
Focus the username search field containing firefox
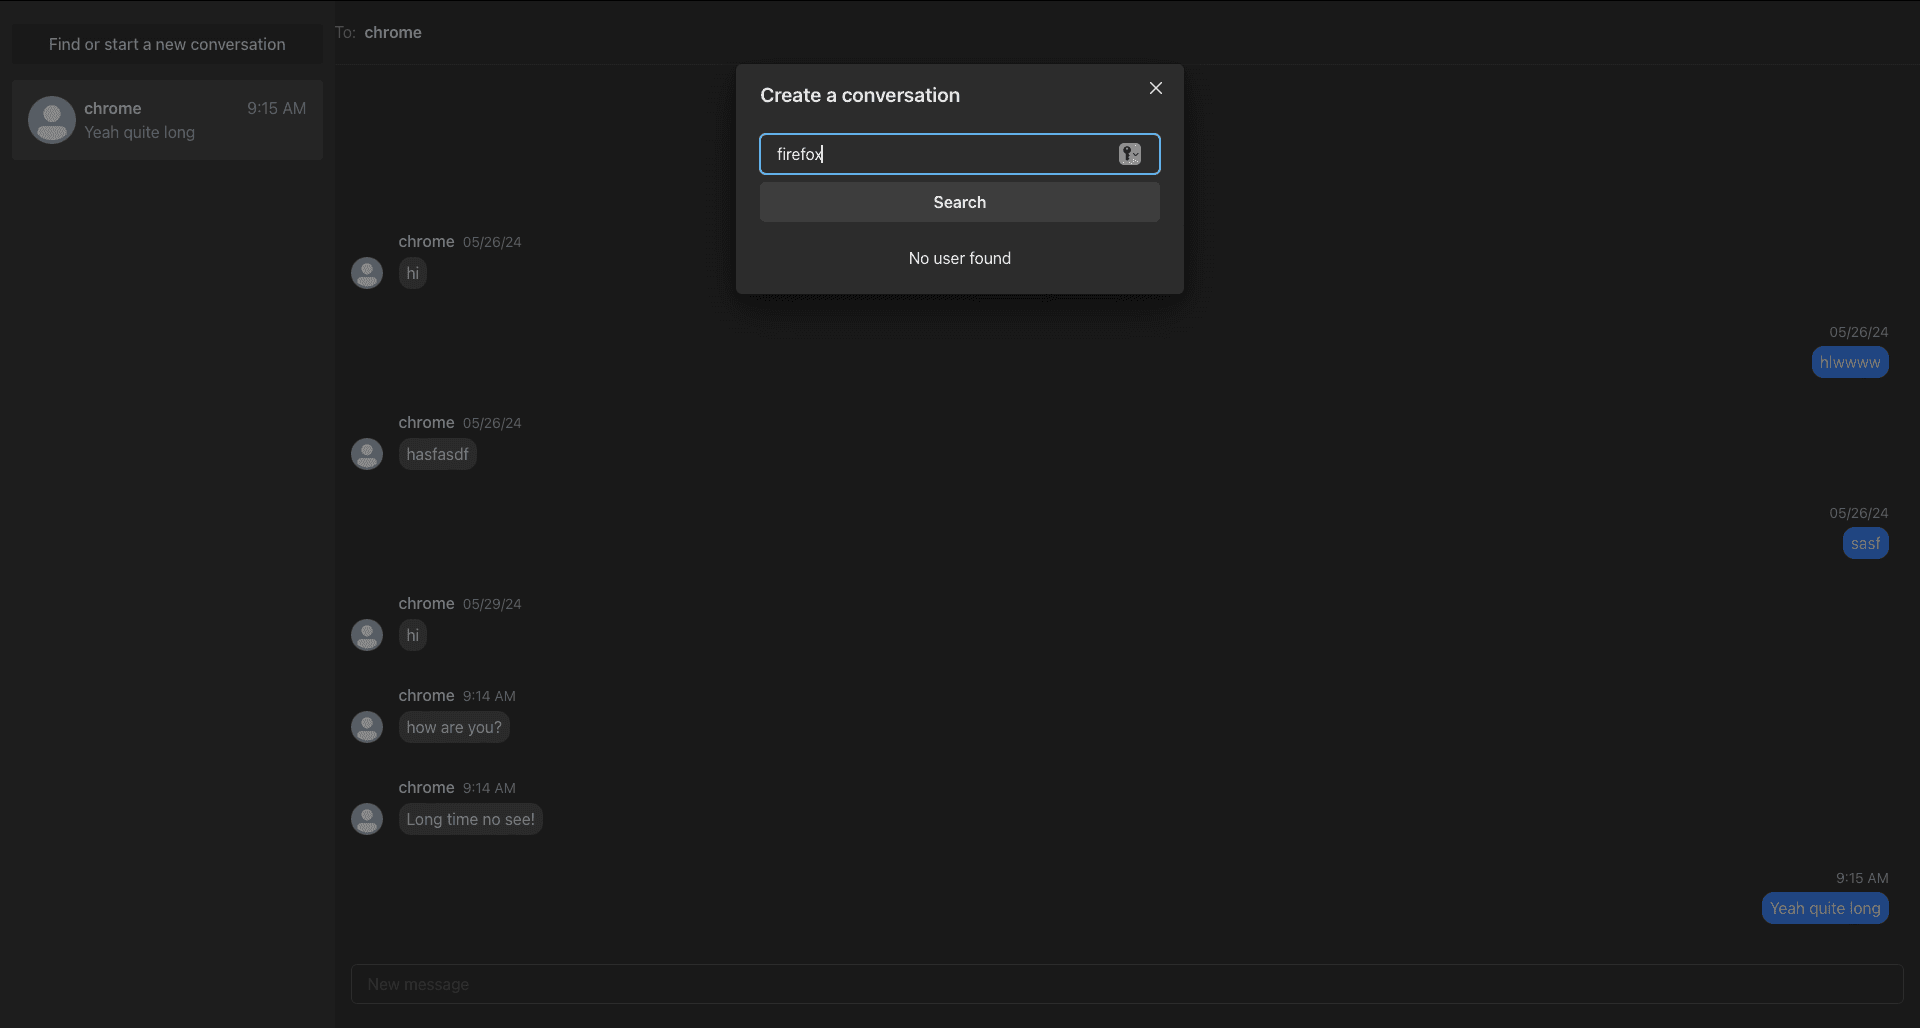(960, 154)
